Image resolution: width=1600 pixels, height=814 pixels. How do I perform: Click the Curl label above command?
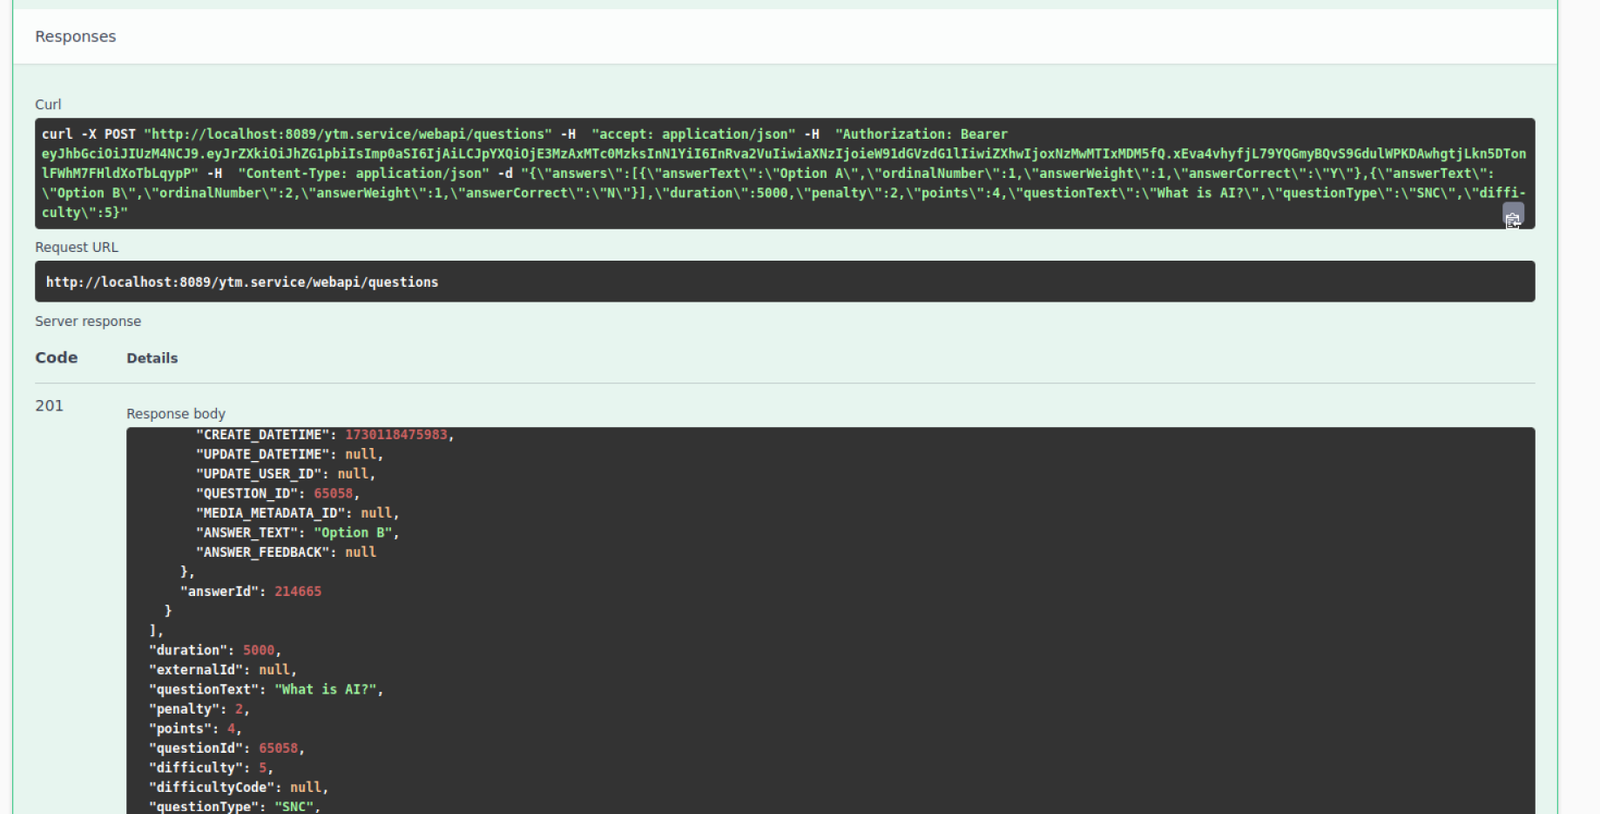[48, 105]
